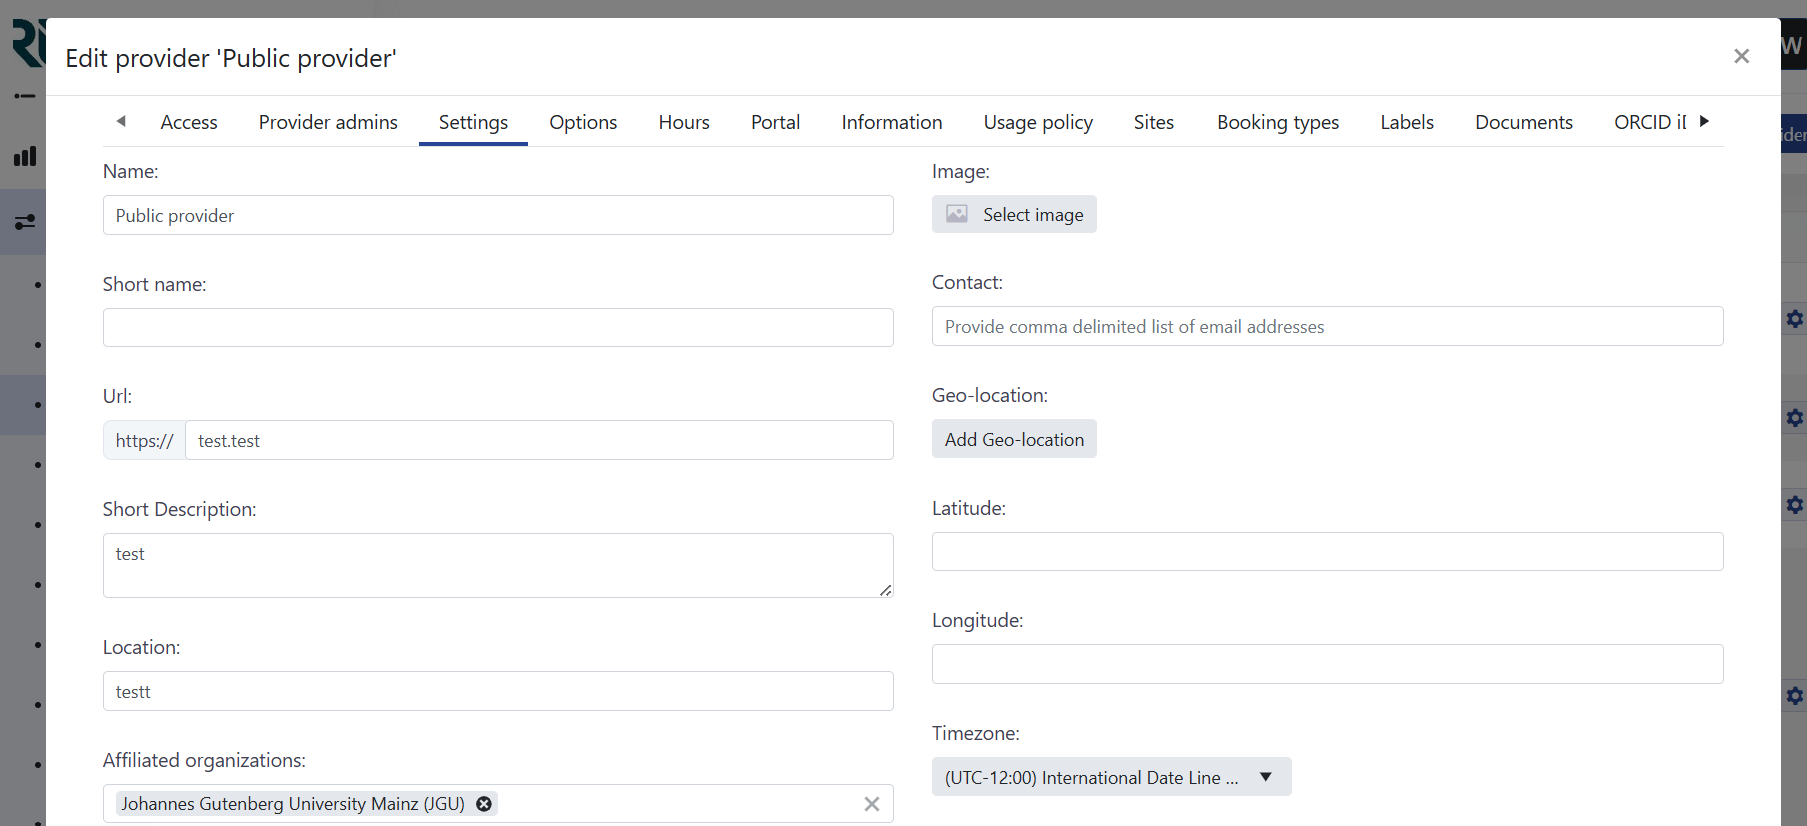The height and width of the screenshot is (826, 1807).
Task: Open the Booking types tab
Action: coord(1278,122)
